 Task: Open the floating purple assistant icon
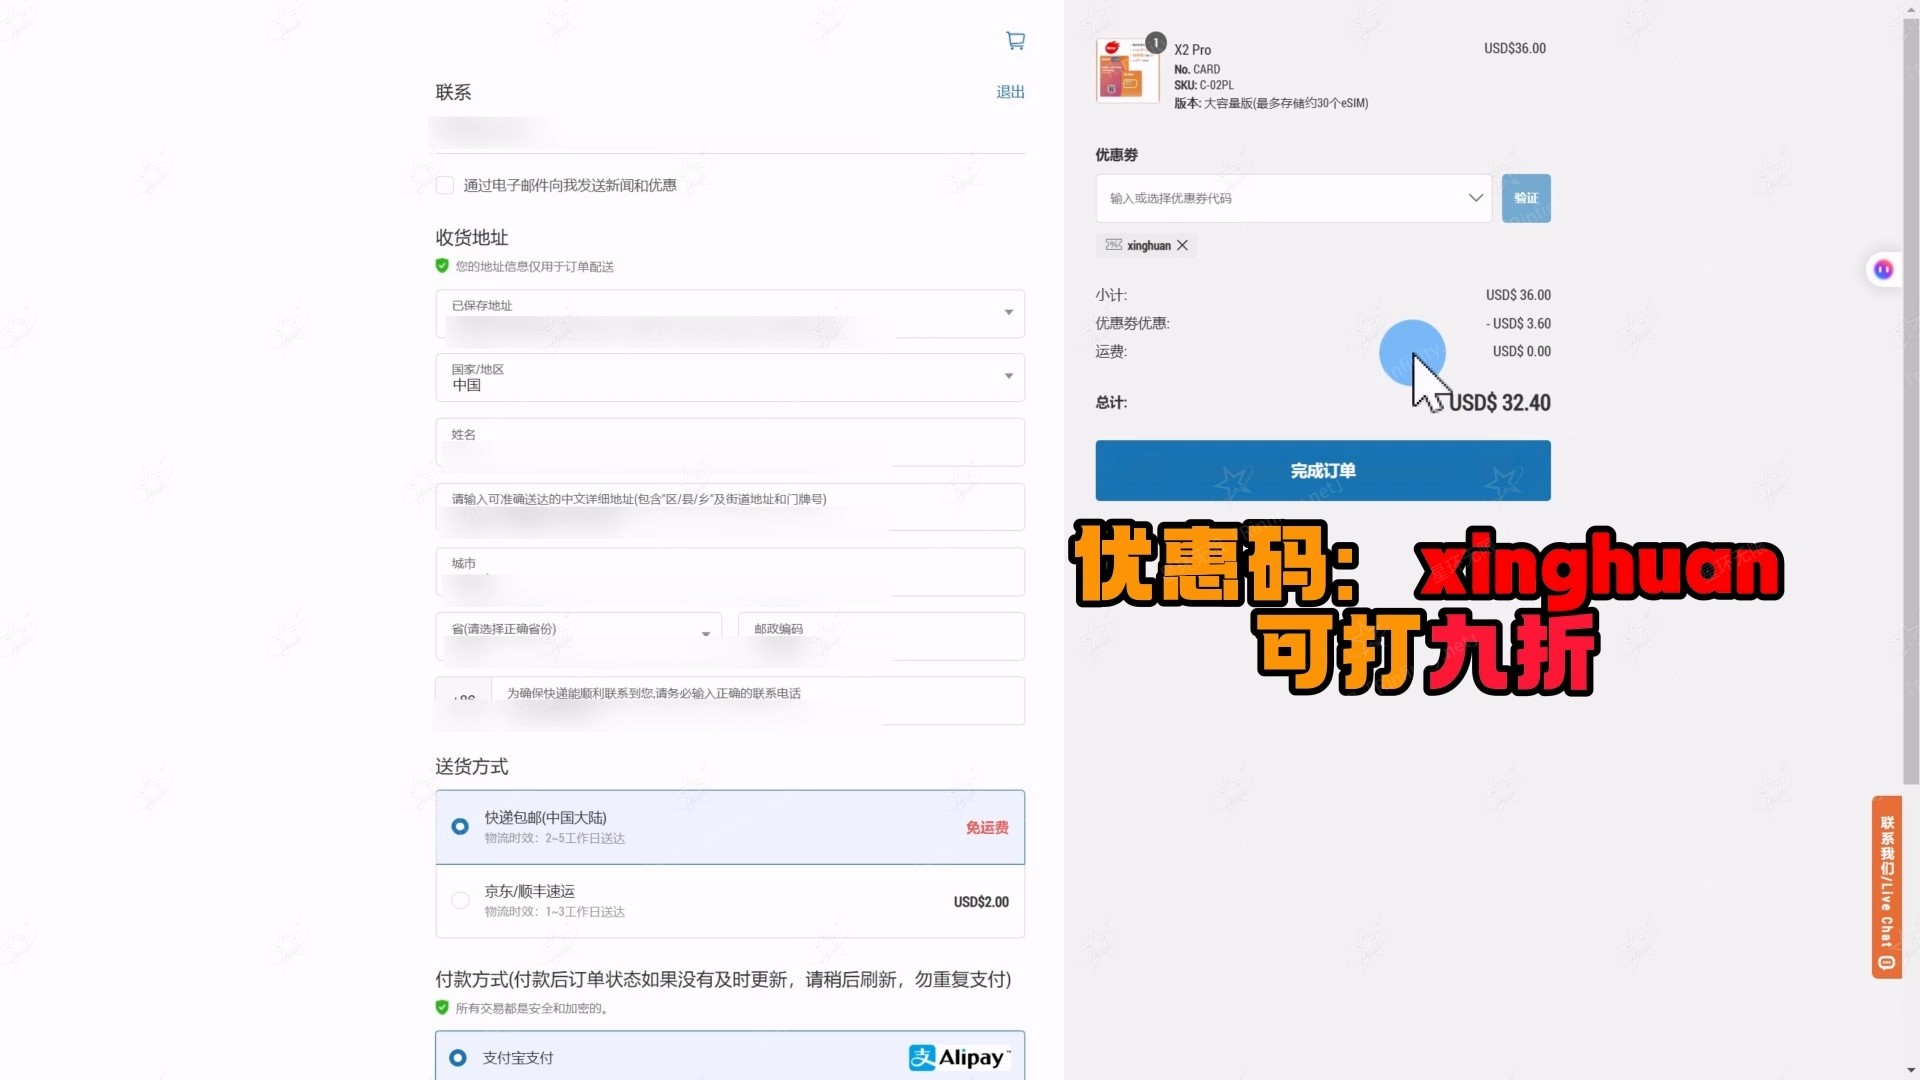click(x=1883, y=269)
